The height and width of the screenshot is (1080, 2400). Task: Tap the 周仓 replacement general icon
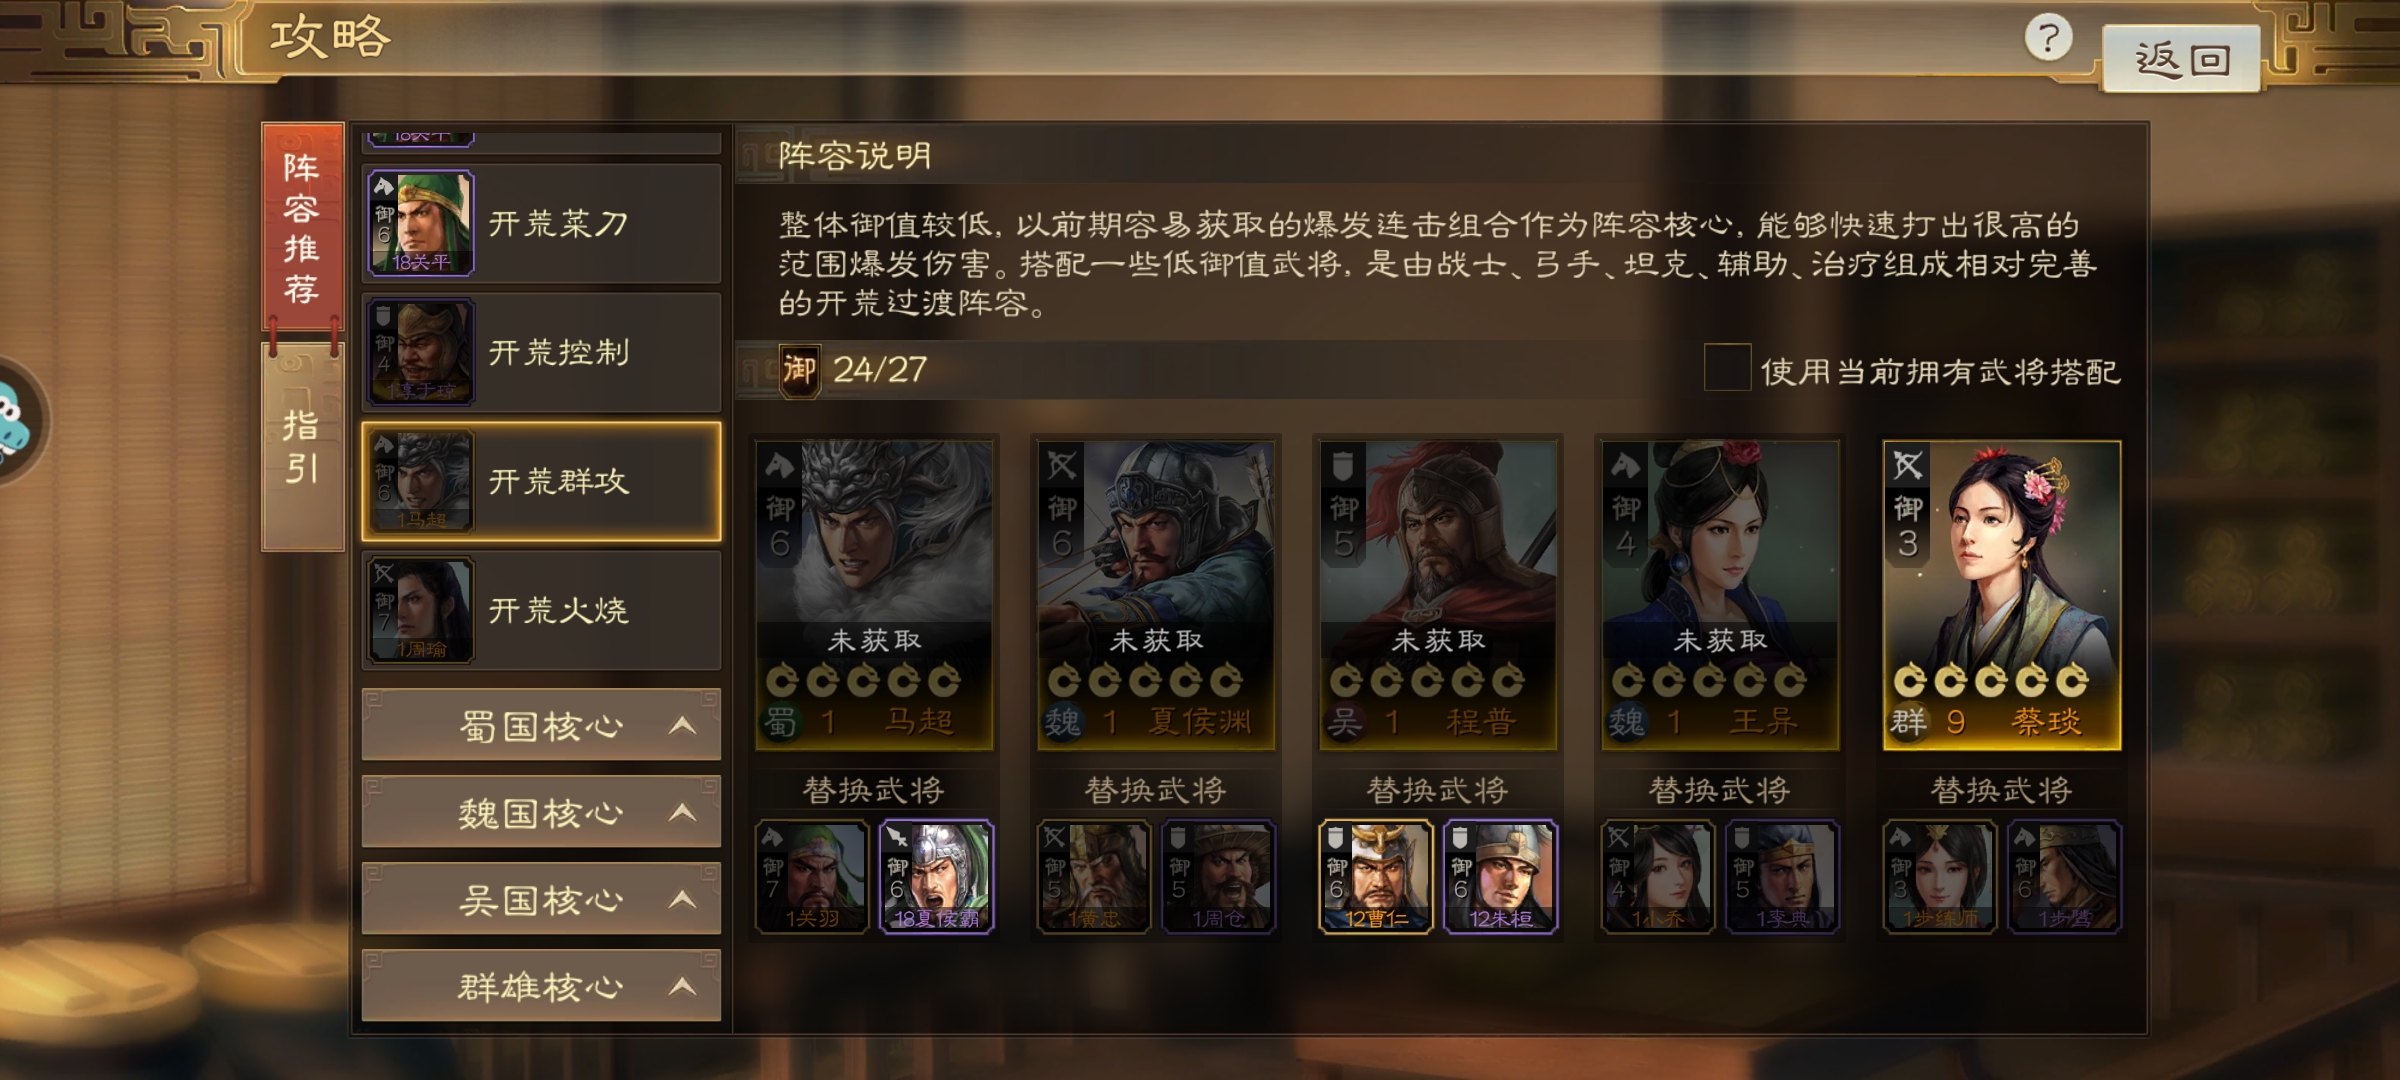[x=1218, y=877]
